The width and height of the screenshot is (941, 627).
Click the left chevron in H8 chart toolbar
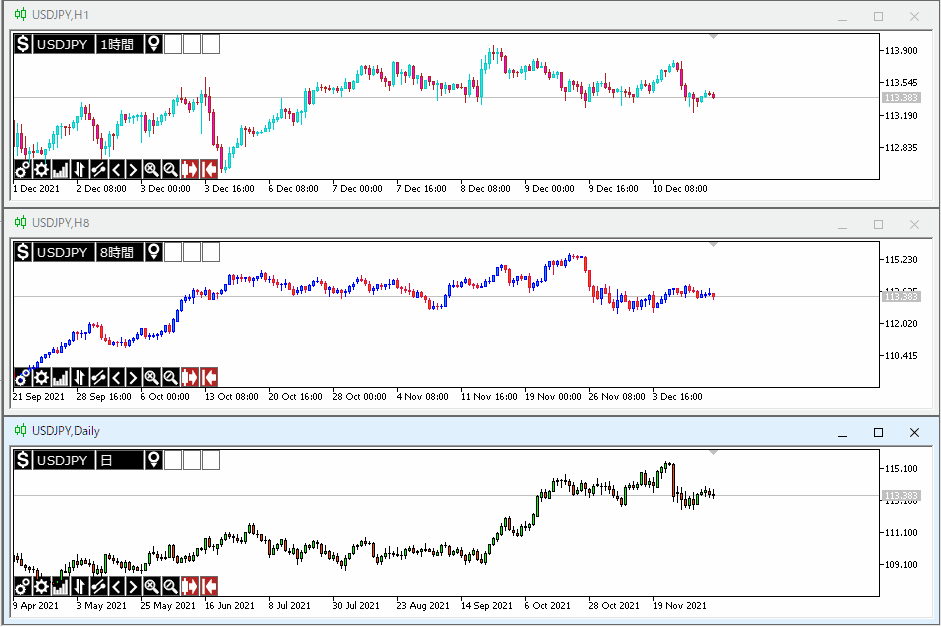(116, 377)
